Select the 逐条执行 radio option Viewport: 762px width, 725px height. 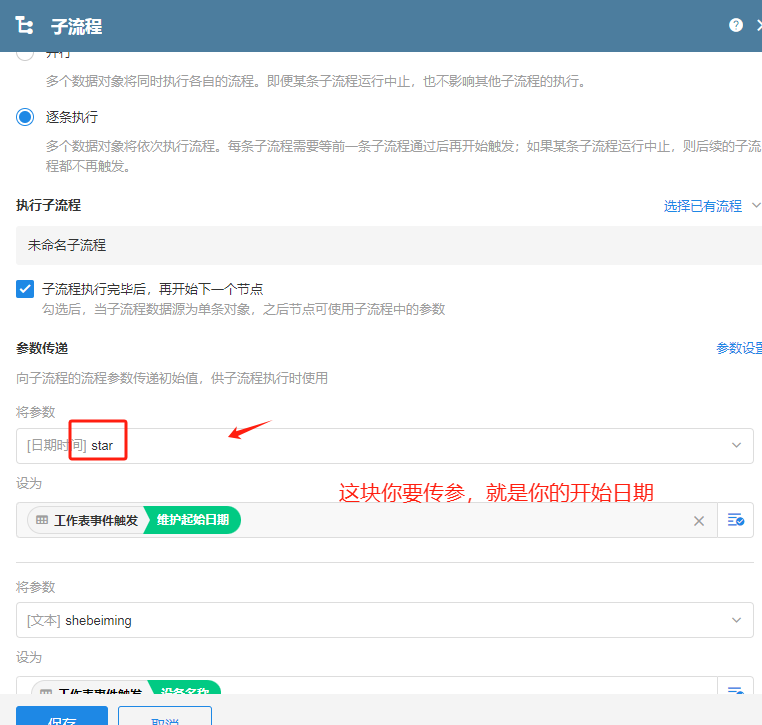[26, 117]
